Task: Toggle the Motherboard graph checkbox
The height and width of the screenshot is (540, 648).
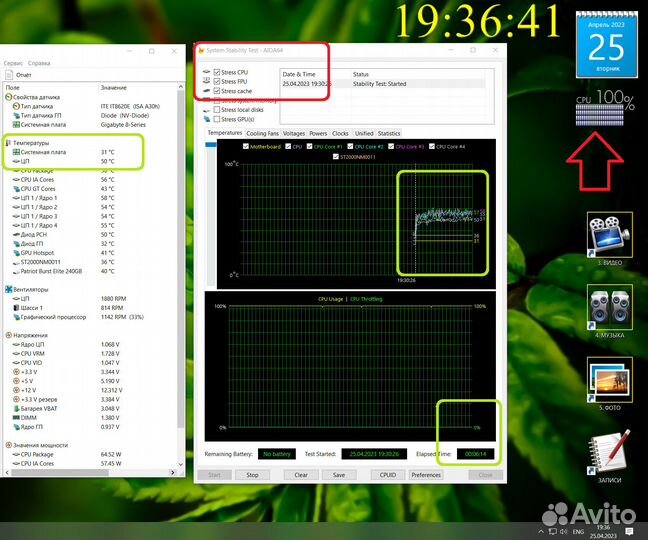Action: [x=246, y=146]
